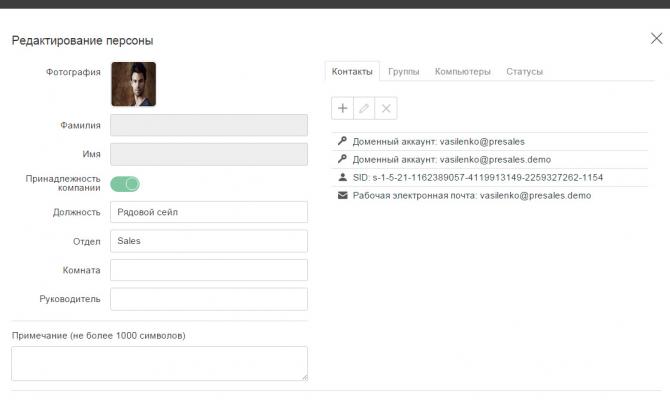The image size is (670, 400).
Task: Click key icon beside vasilenko@presales.demo account
Action: (x=342, y=159)
